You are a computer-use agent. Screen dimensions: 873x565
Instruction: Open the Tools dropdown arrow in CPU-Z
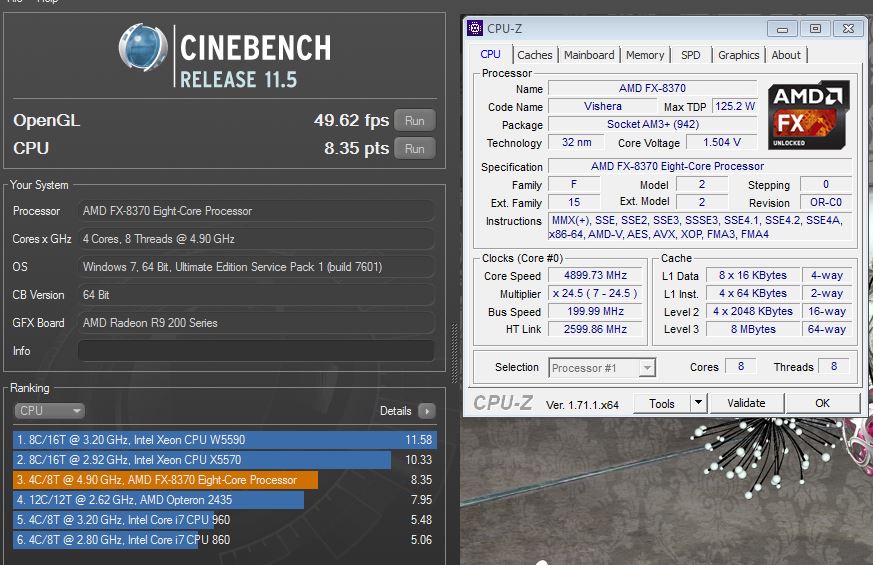point(698,403)
